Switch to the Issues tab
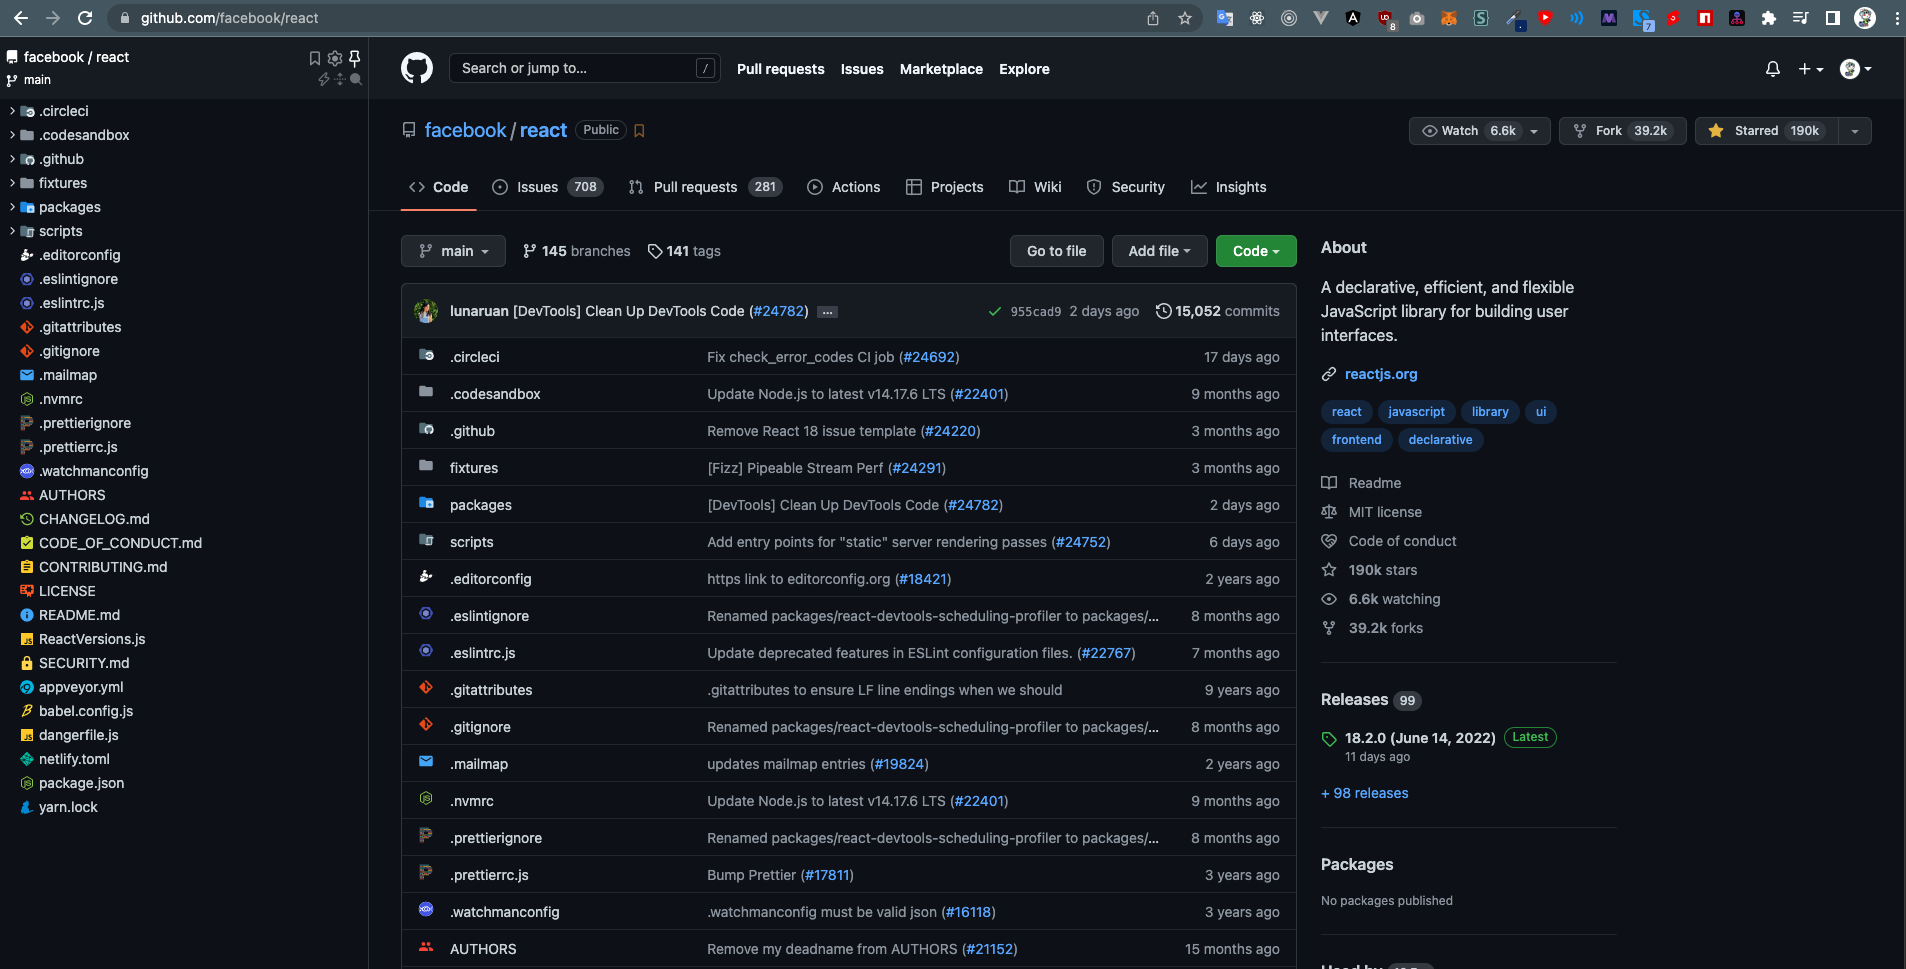Image resolution: width=1906 pixels, height=969 pixels. click(x=547, y=187)
